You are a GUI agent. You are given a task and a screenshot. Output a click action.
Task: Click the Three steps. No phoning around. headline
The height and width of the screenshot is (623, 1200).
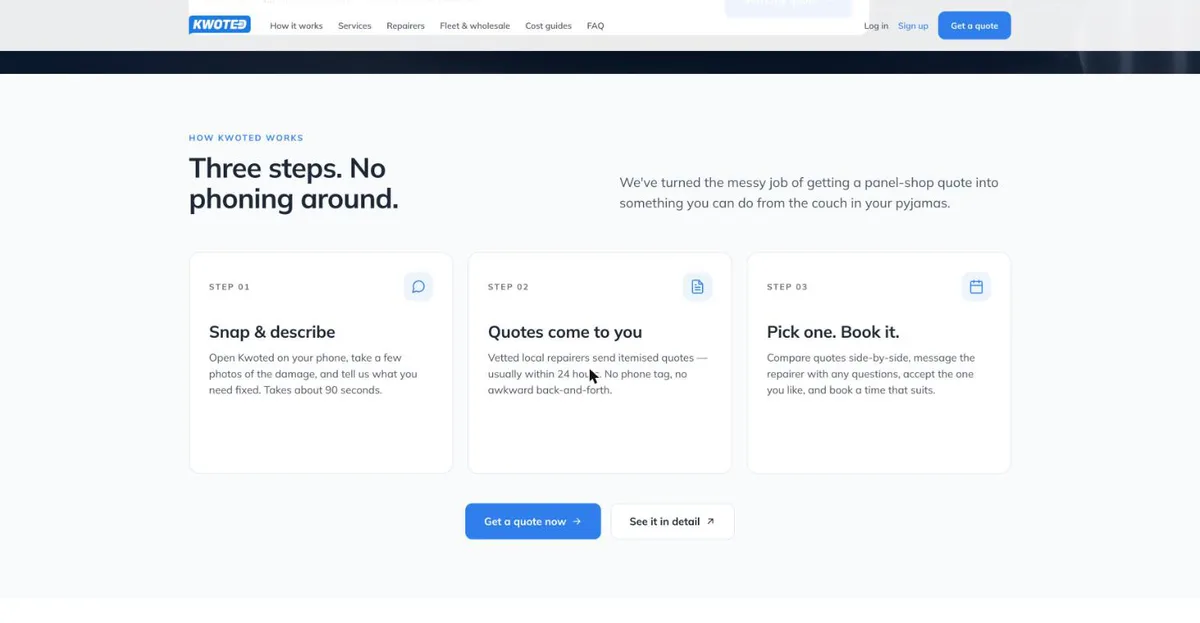pyautogui.click(x=294, y=183)
